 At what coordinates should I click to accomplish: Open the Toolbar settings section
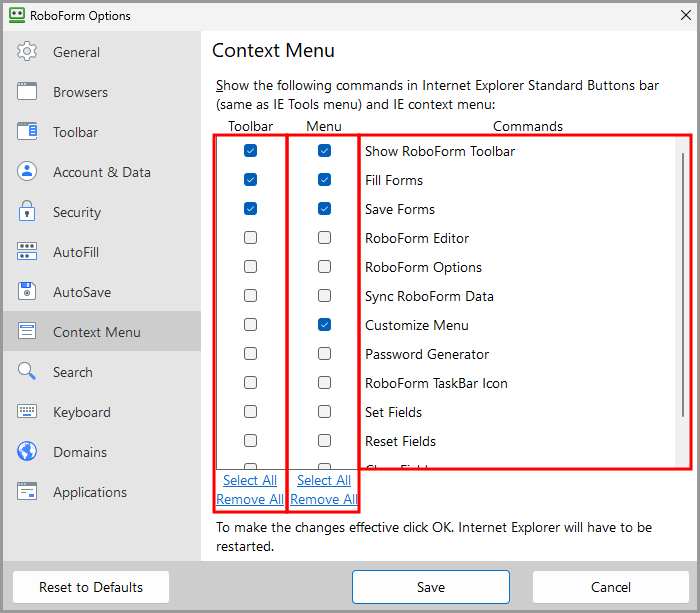tap(102, 132)
